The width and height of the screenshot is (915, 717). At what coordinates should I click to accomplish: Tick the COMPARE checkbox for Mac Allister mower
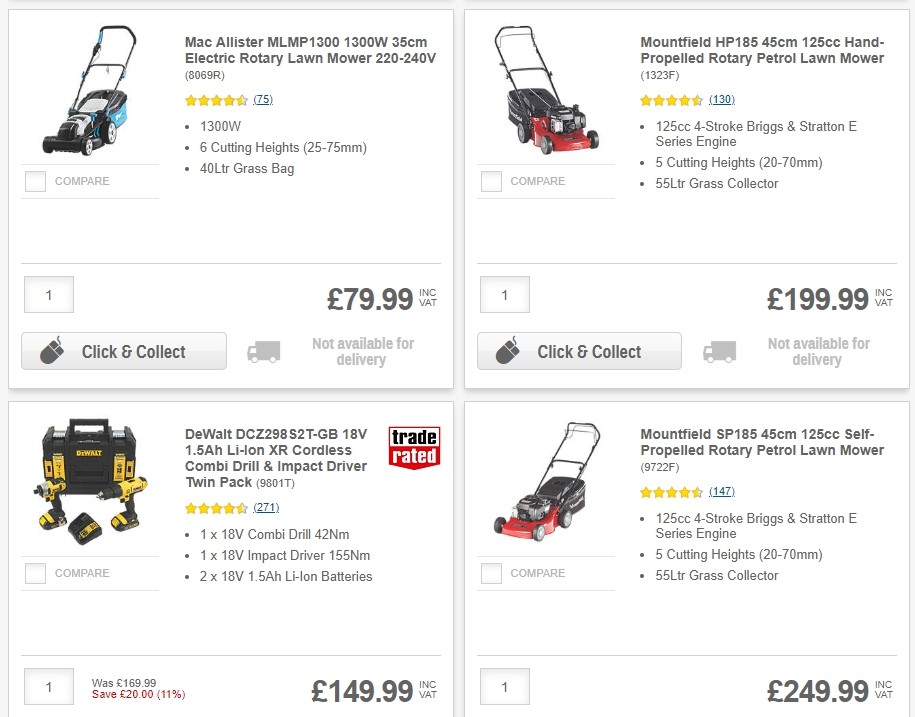coord(35,181)
